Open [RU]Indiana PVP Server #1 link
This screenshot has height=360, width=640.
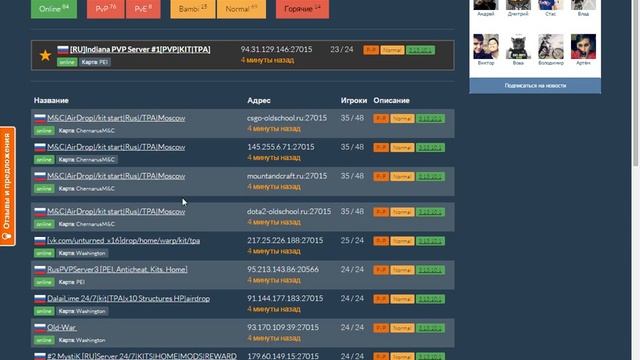(x=140, y=49)
